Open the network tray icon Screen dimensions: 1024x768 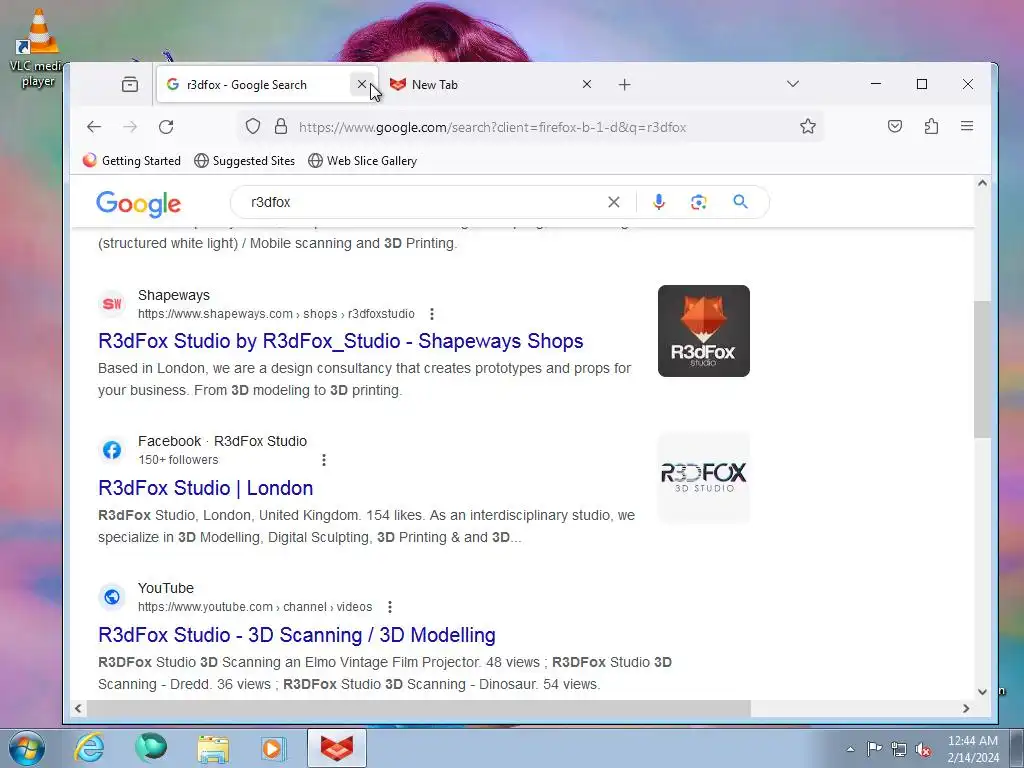pyautogui.click(x=899, y=749)
